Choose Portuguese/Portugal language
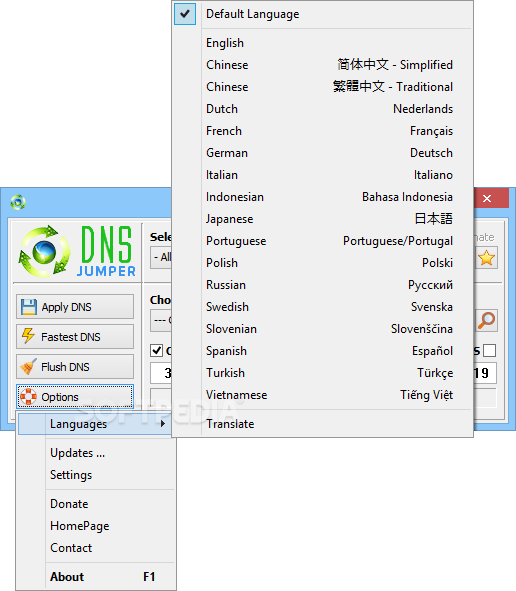The height and width of the screenshot is (591, 516). (x=323, y=241)
